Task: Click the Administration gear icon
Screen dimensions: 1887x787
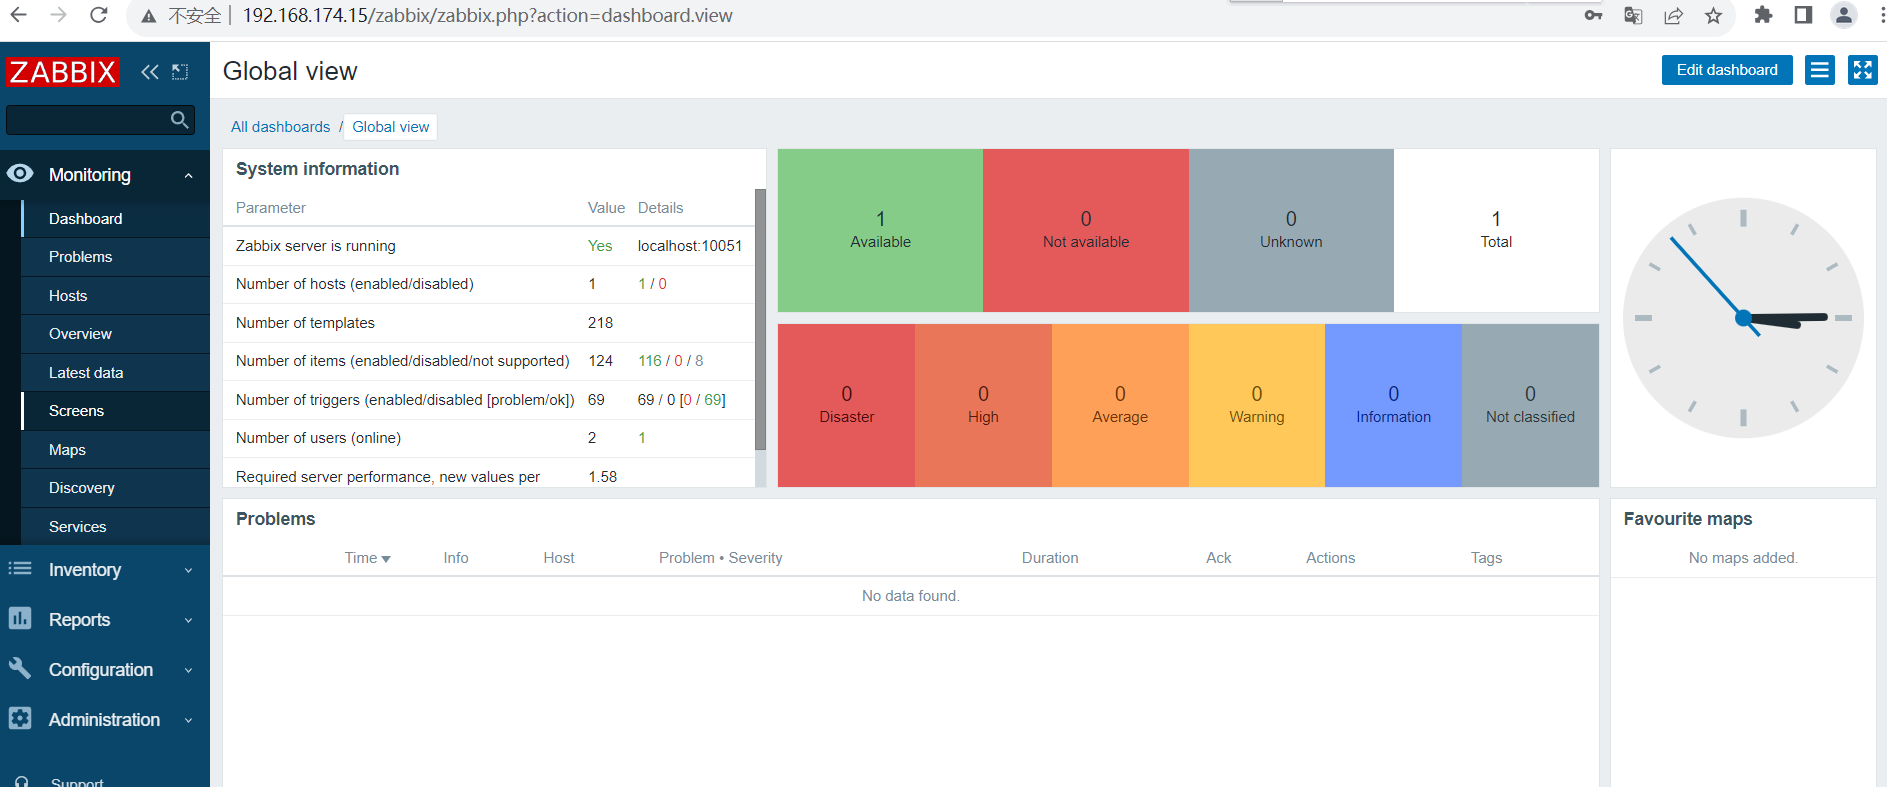Action: point(20,718)
